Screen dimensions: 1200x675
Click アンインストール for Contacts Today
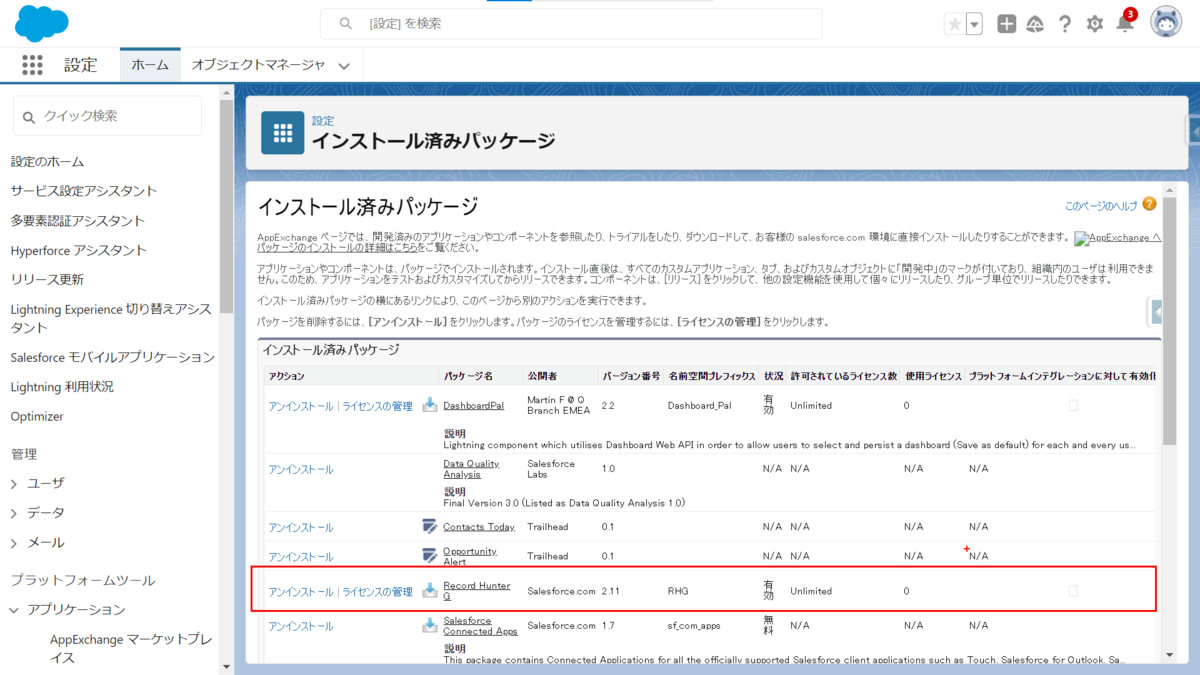(x=301, y=527)
